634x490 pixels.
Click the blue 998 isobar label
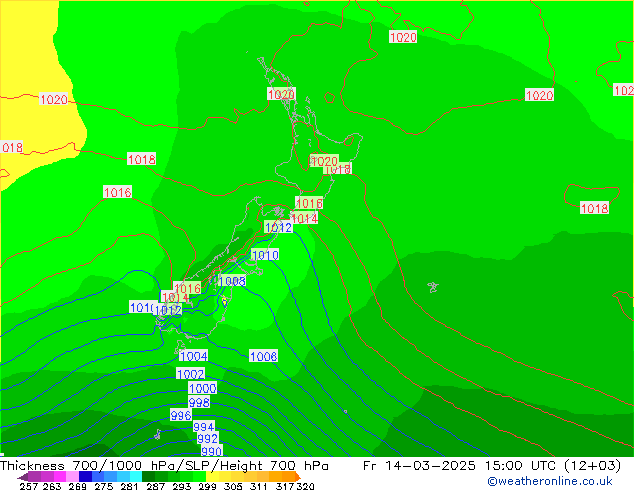[199, 402]
